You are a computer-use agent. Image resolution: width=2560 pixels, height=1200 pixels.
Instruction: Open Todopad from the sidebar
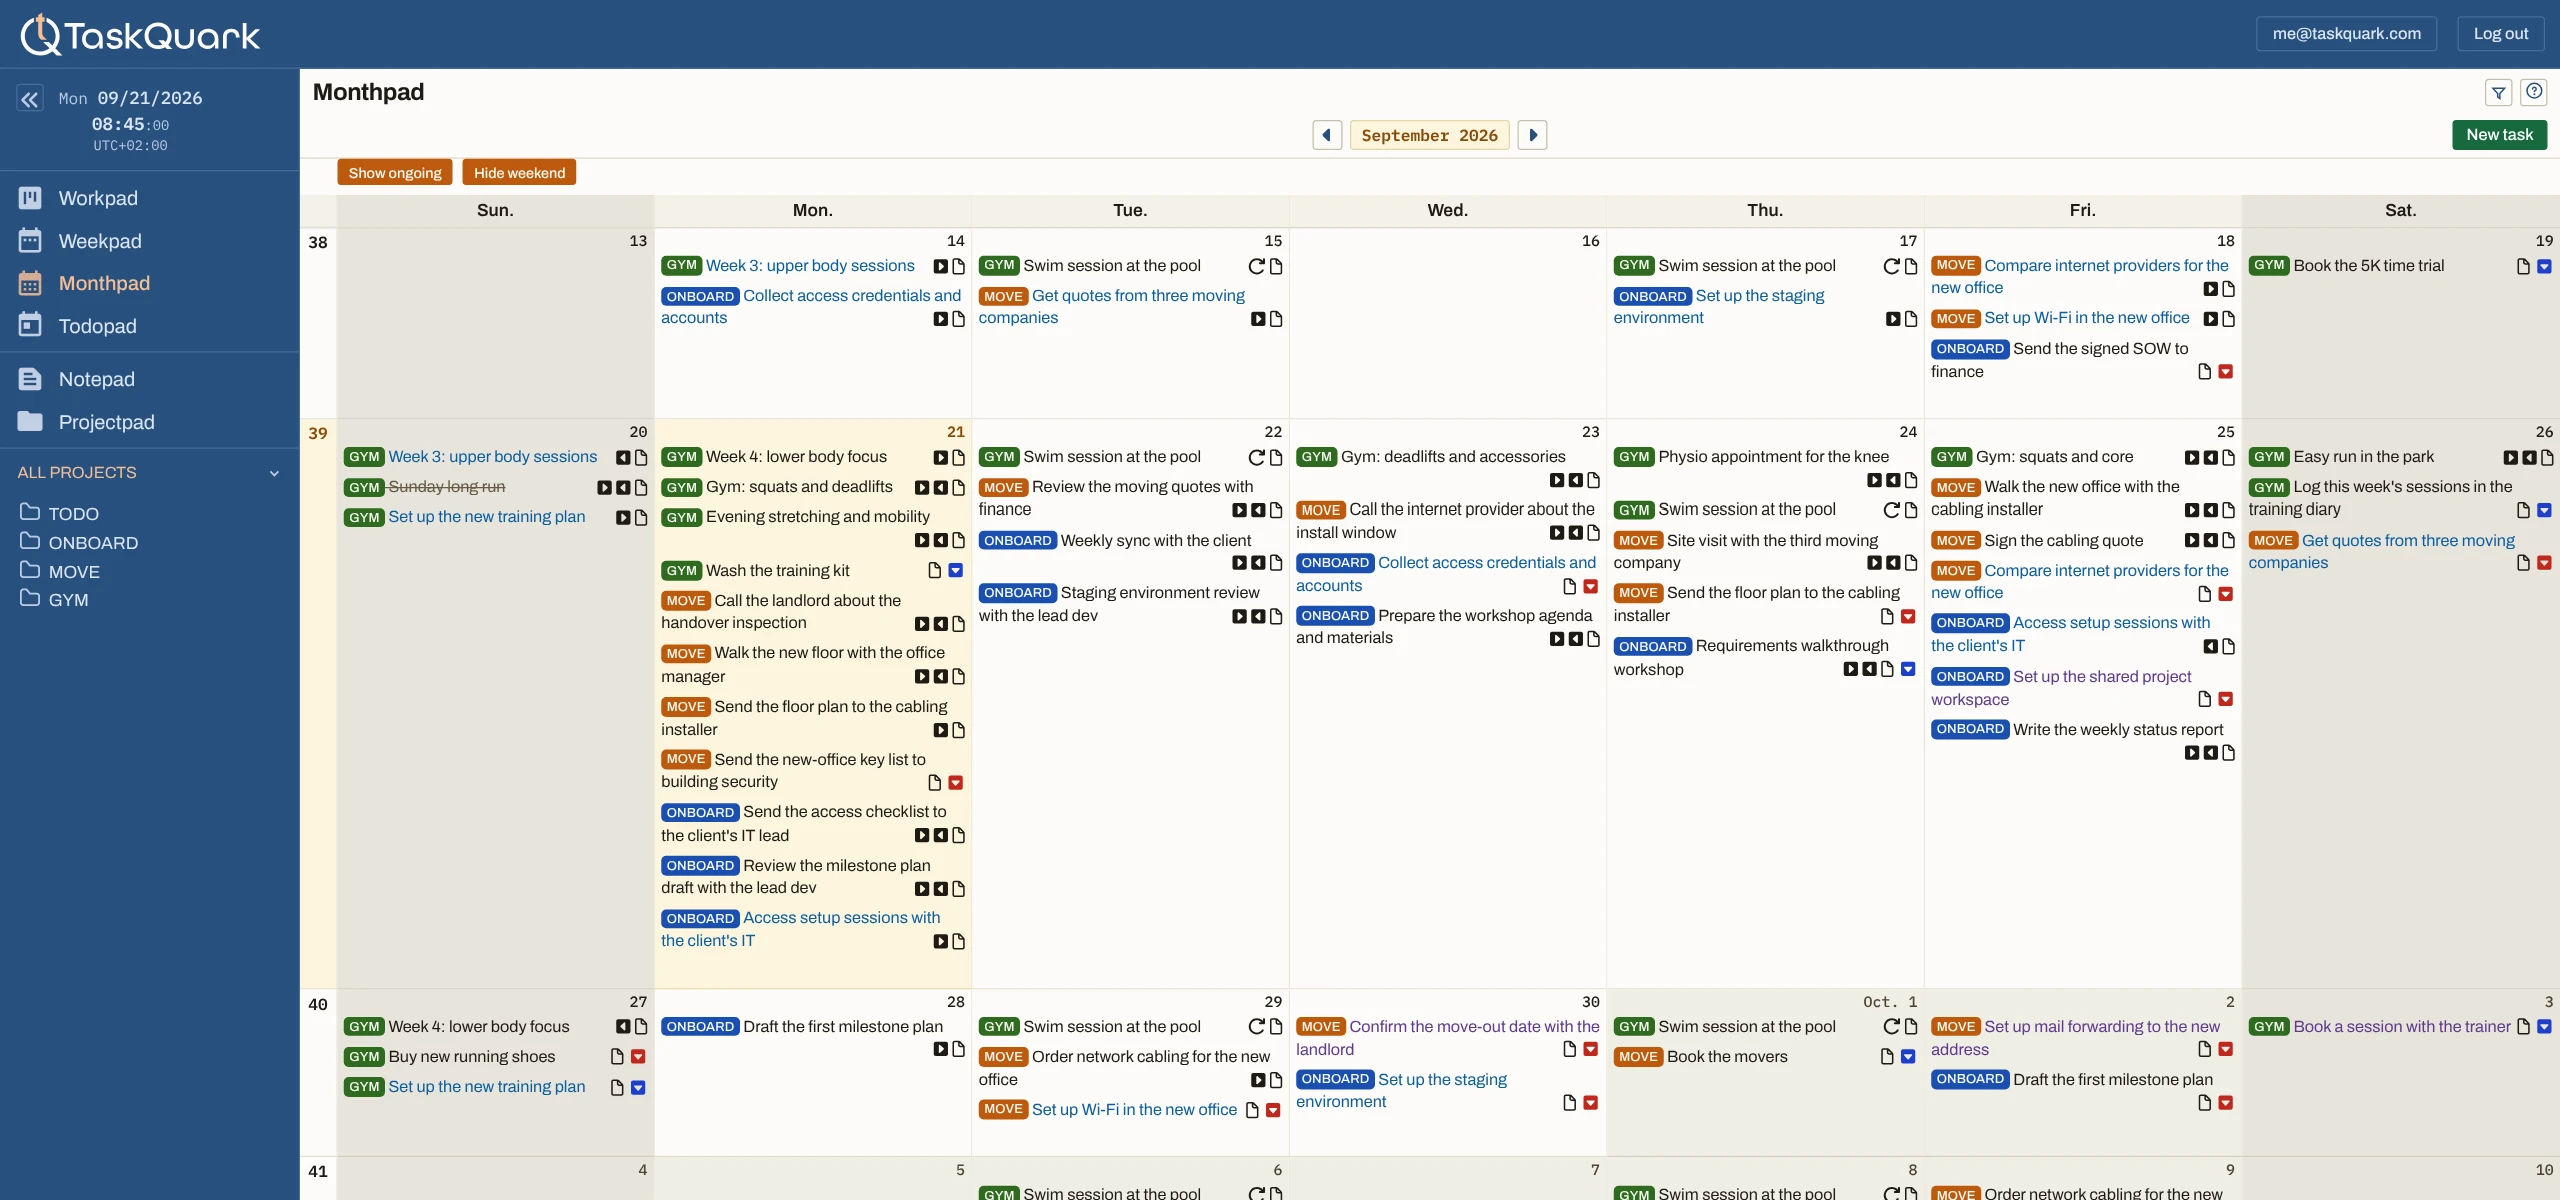pyautogui.click(x=97, y=326)
